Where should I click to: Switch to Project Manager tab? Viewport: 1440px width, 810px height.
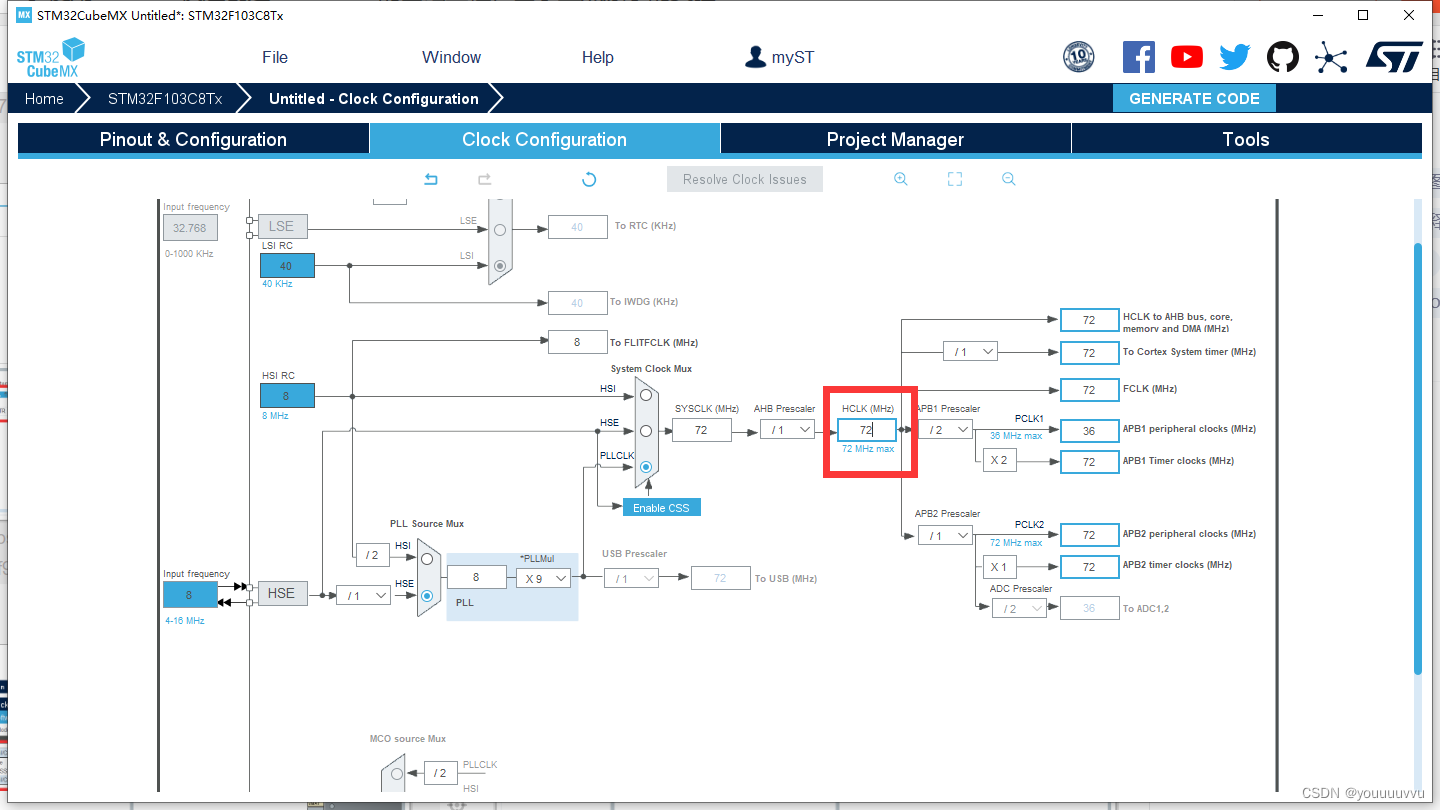click(895, 139)
